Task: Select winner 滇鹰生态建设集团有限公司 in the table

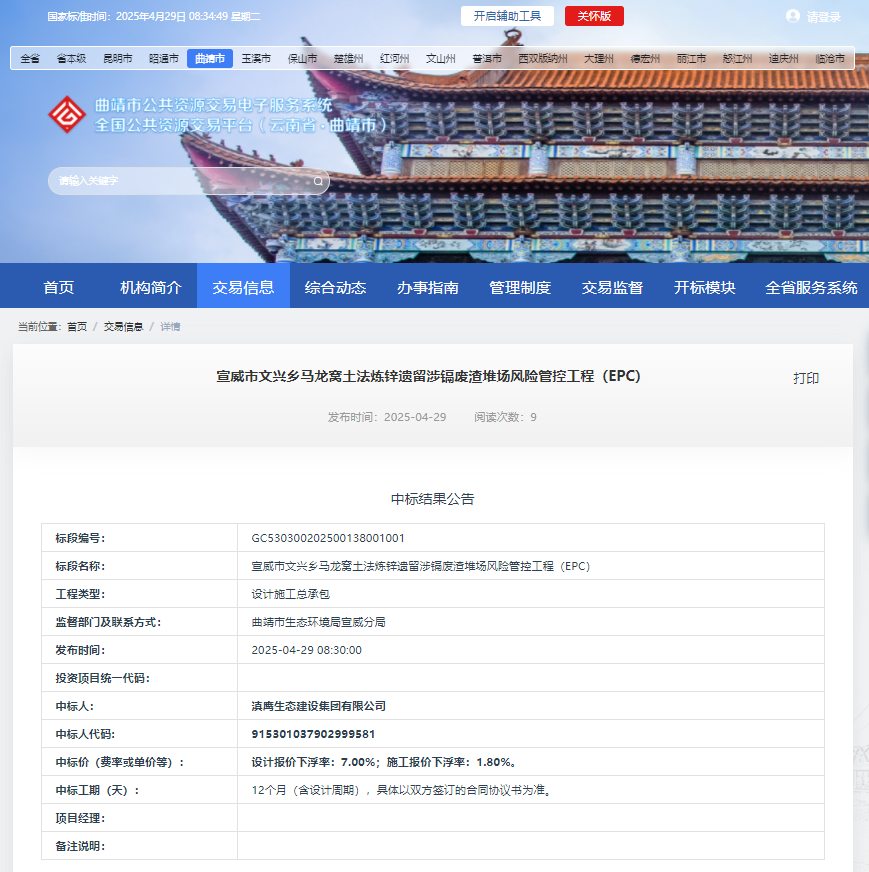Action: (318, 706)
